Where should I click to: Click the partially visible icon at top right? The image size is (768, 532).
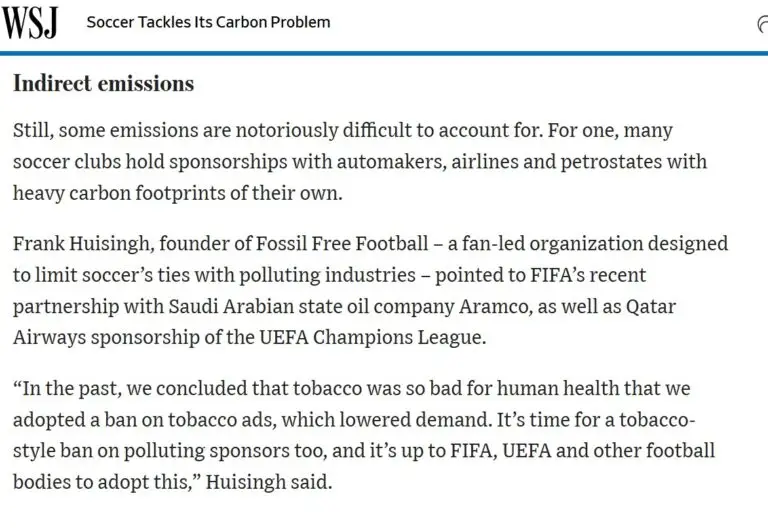[762, 24]
